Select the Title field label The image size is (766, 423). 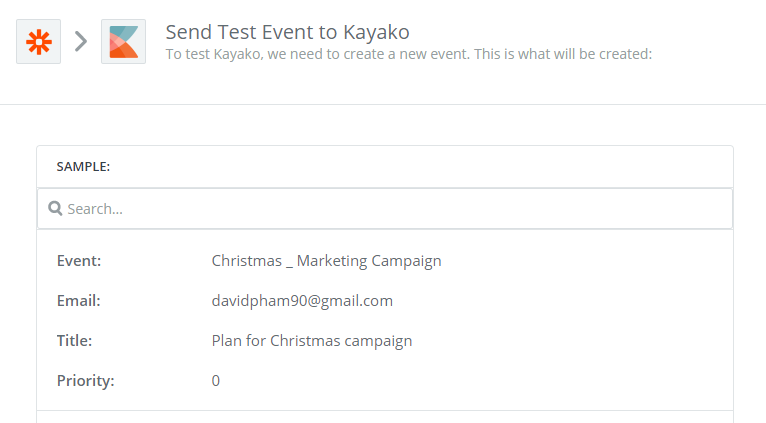pyautogui.click(x=74, y=341)
